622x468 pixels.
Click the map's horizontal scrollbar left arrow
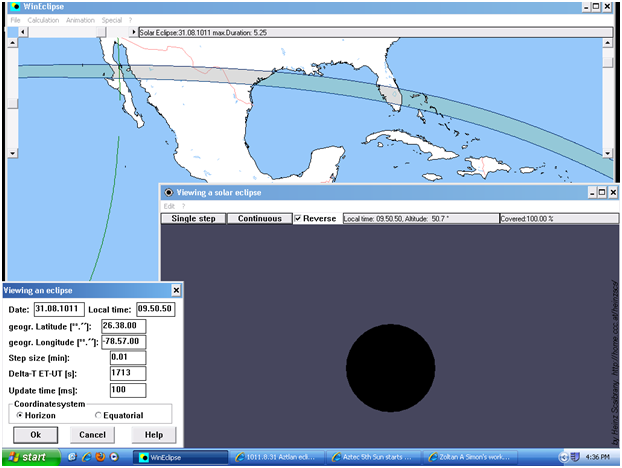(24, 33)
